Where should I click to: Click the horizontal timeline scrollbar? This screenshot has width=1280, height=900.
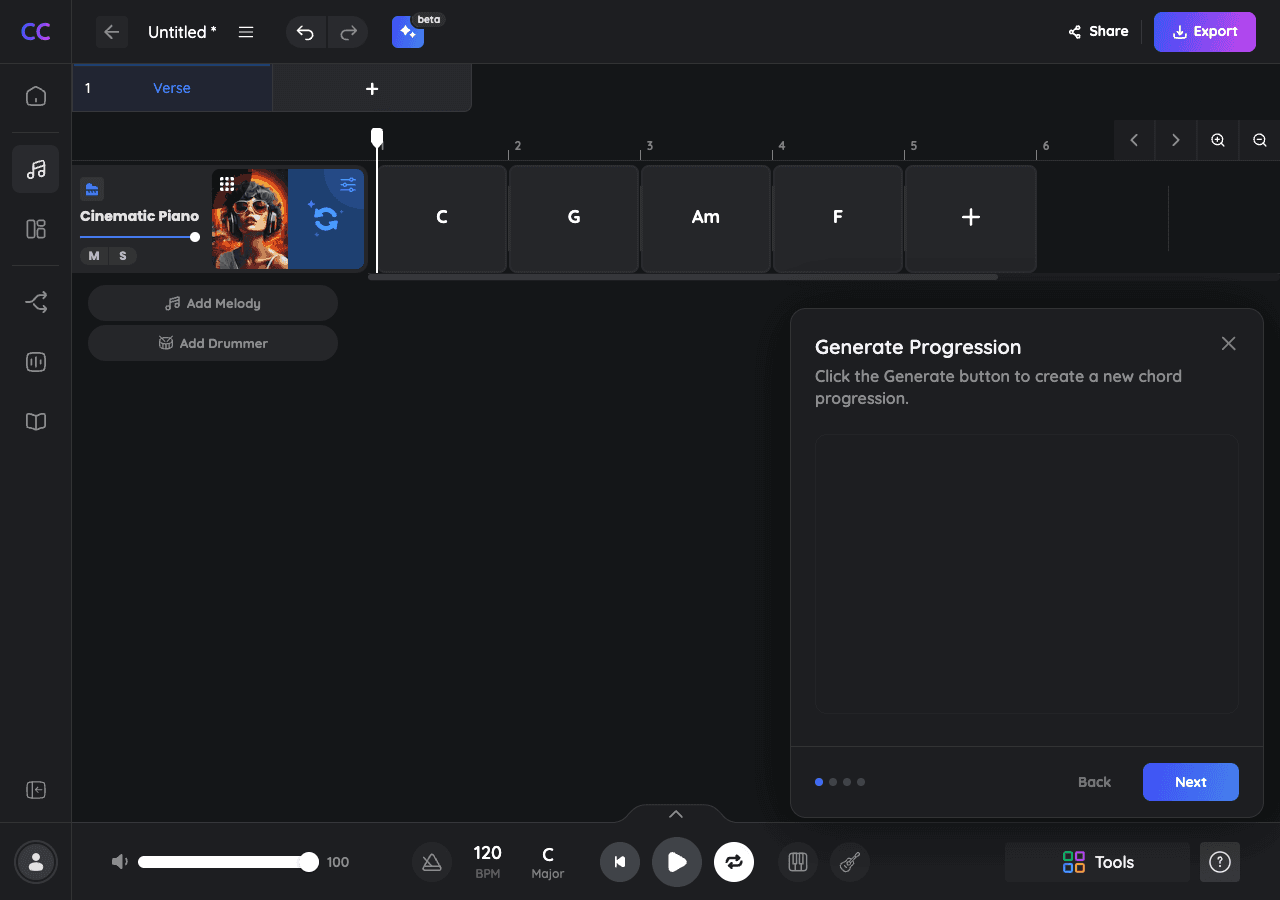683,277
